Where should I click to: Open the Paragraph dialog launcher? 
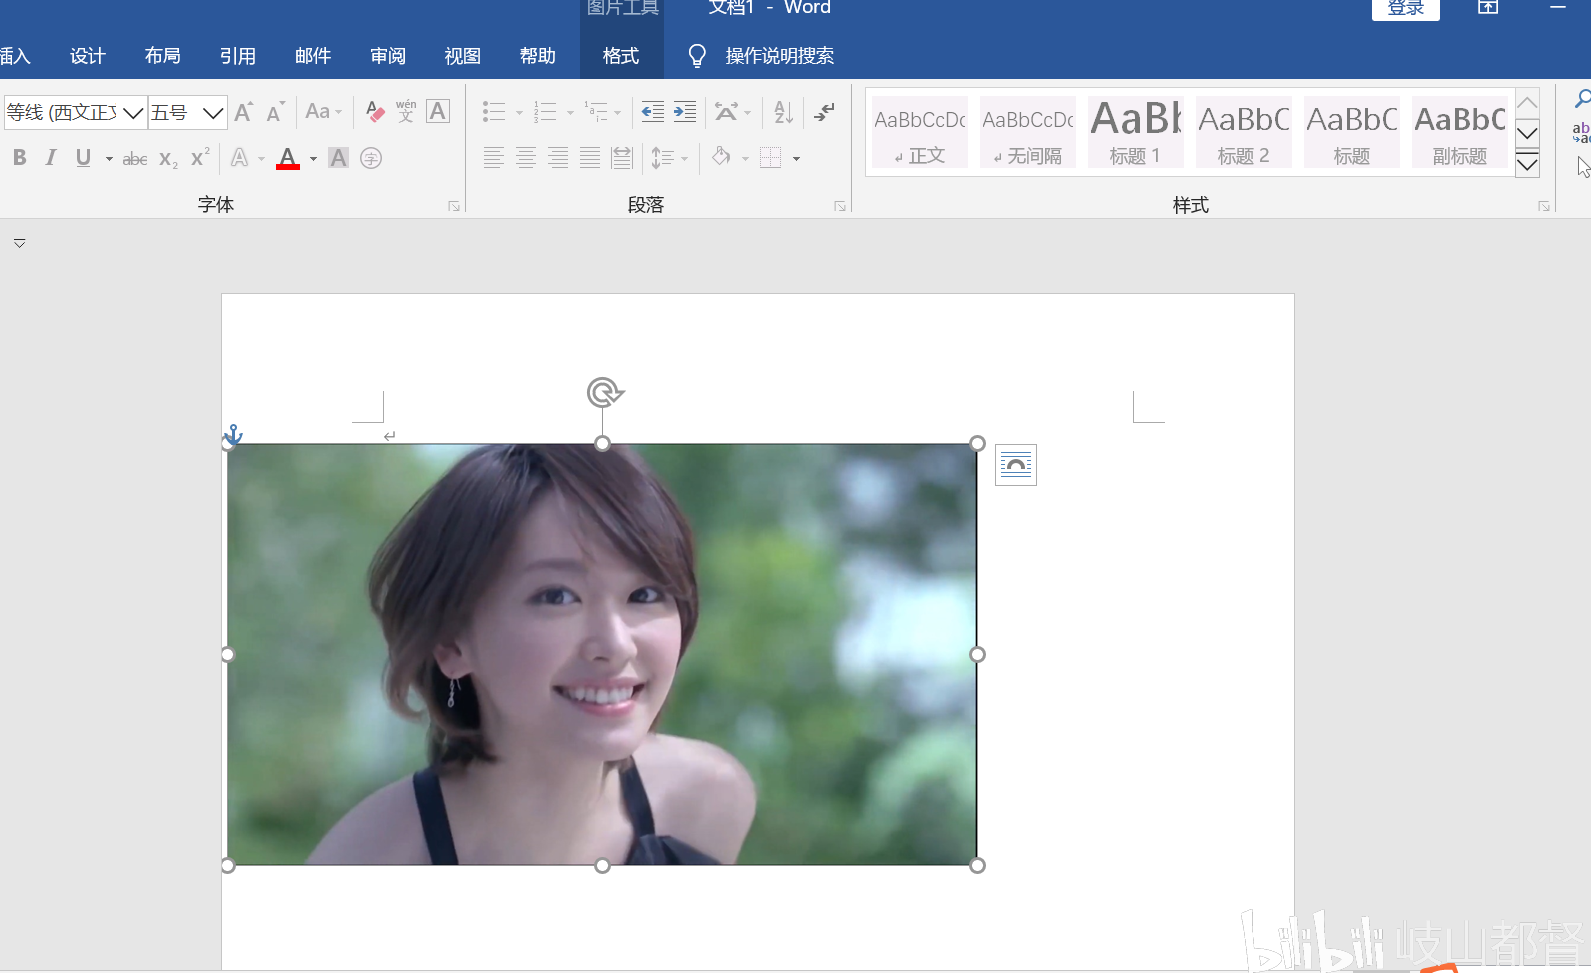[x=840, y=206]
